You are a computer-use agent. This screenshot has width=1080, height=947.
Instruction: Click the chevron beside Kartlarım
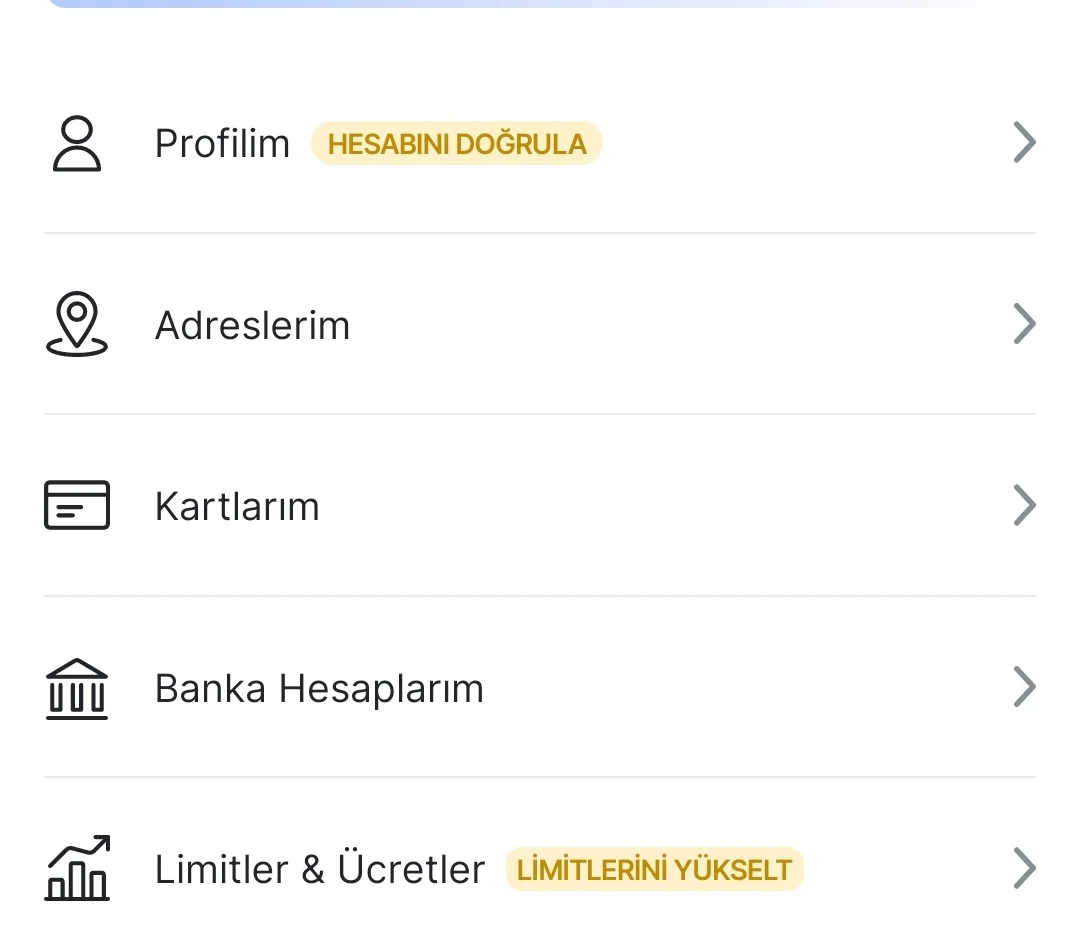coord(1024,506)
